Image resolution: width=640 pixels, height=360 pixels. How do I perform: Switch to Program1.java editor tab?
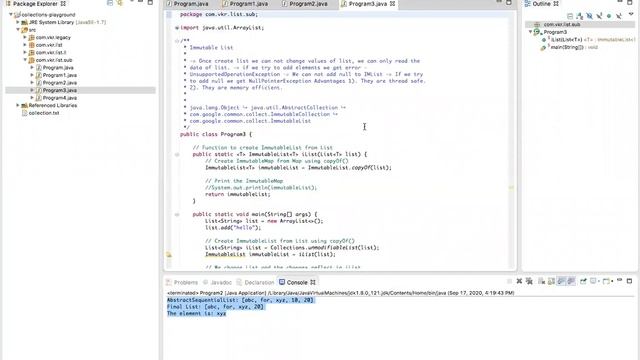245,4
